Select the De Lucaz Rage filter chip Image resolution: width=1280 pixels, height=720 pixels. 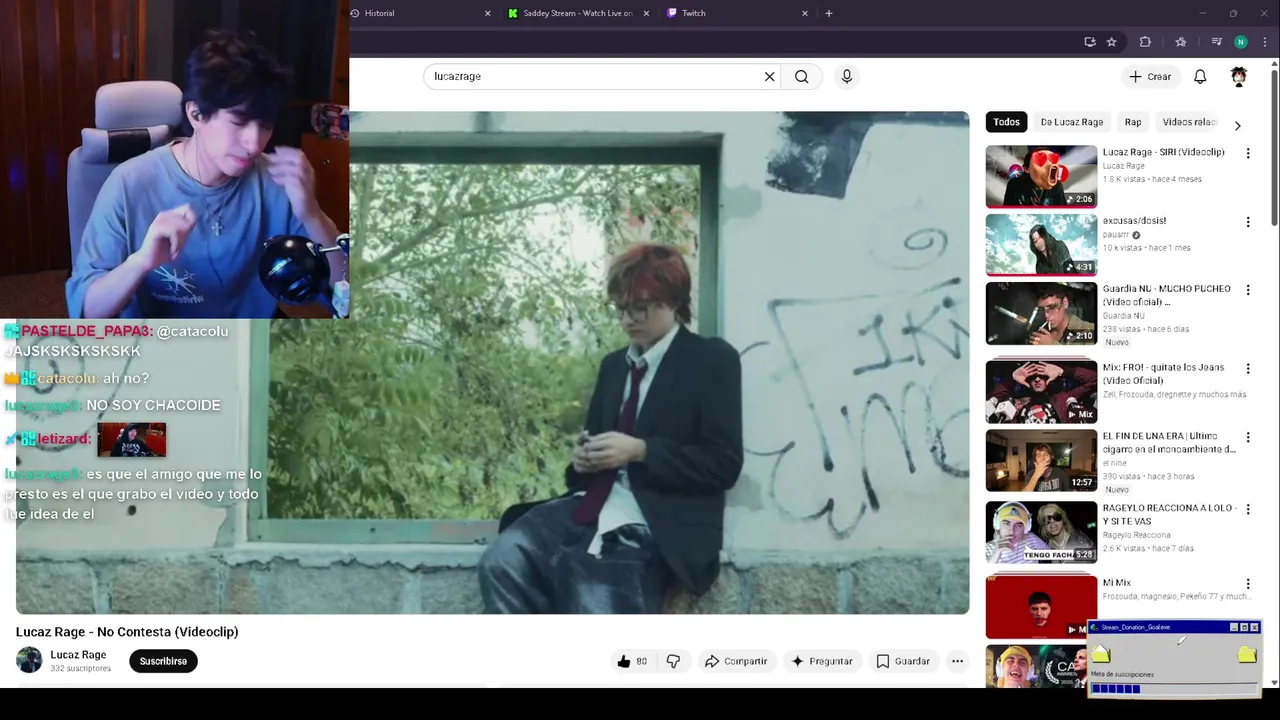point(1071,122)
